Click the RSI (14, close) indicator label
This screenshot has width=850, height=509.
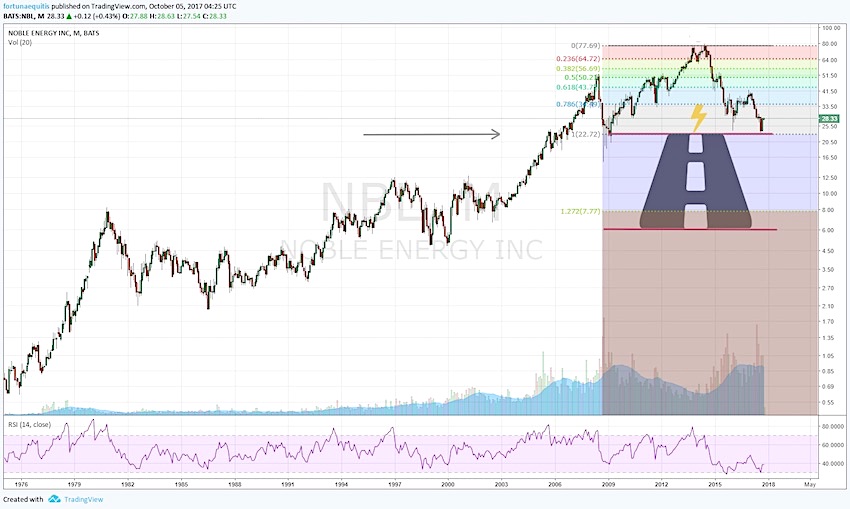point(29,424)
